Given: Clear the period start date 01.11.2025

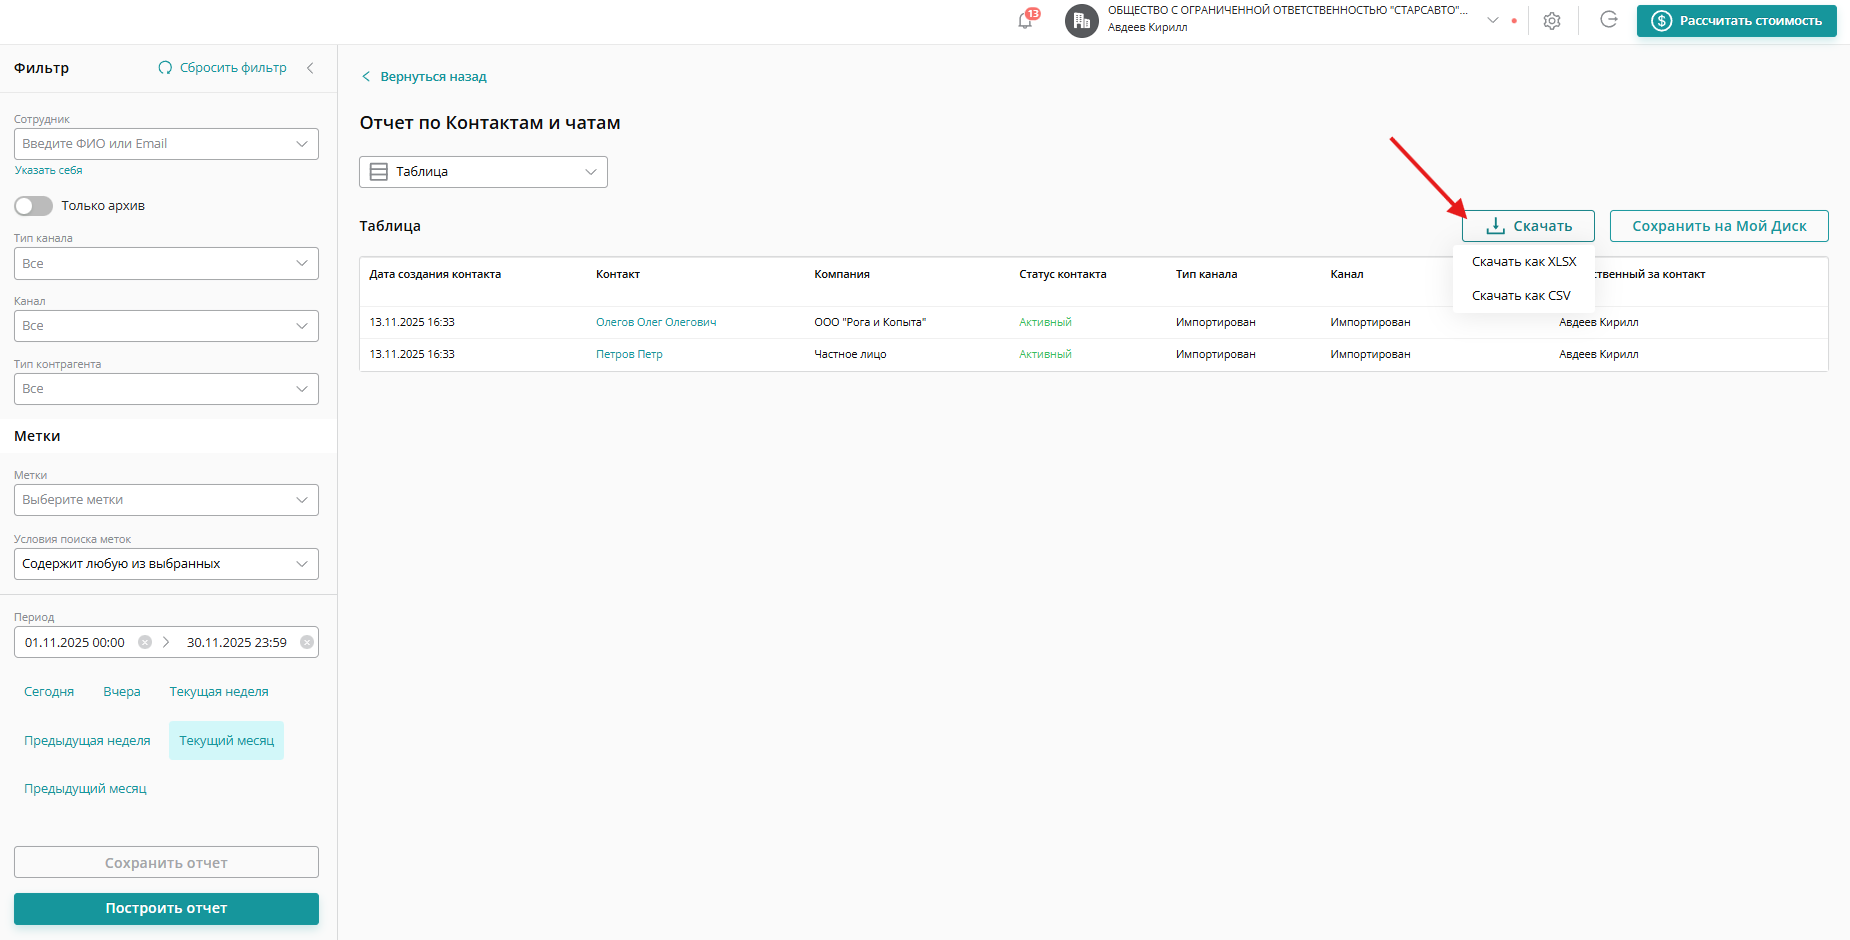Looking at the screenshot, I should point(145,642).
